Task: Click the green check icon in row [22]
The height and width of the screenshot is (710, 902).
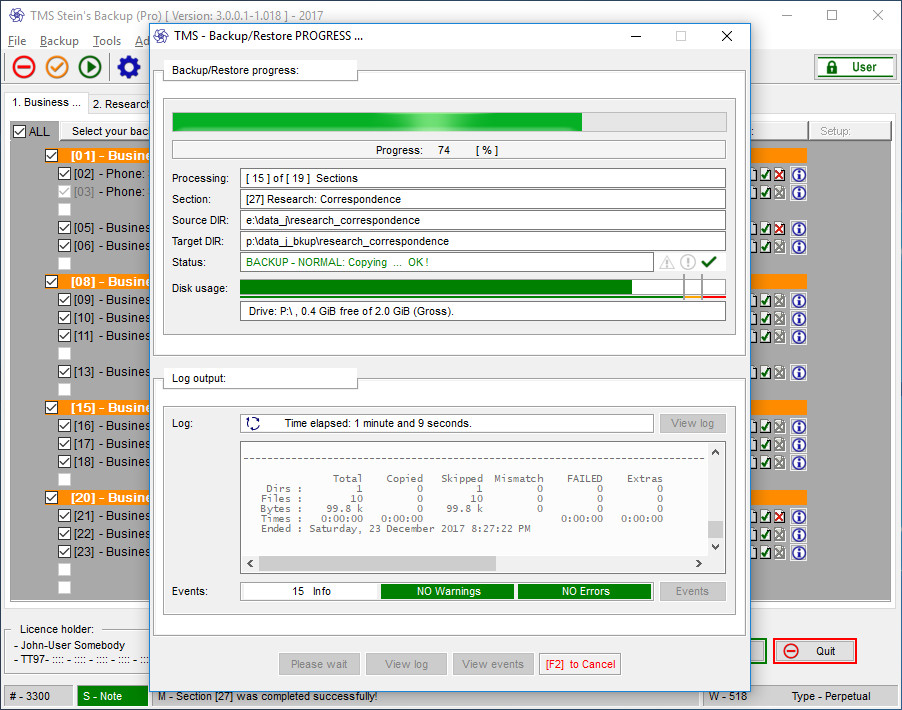Action: pos(765,535)
